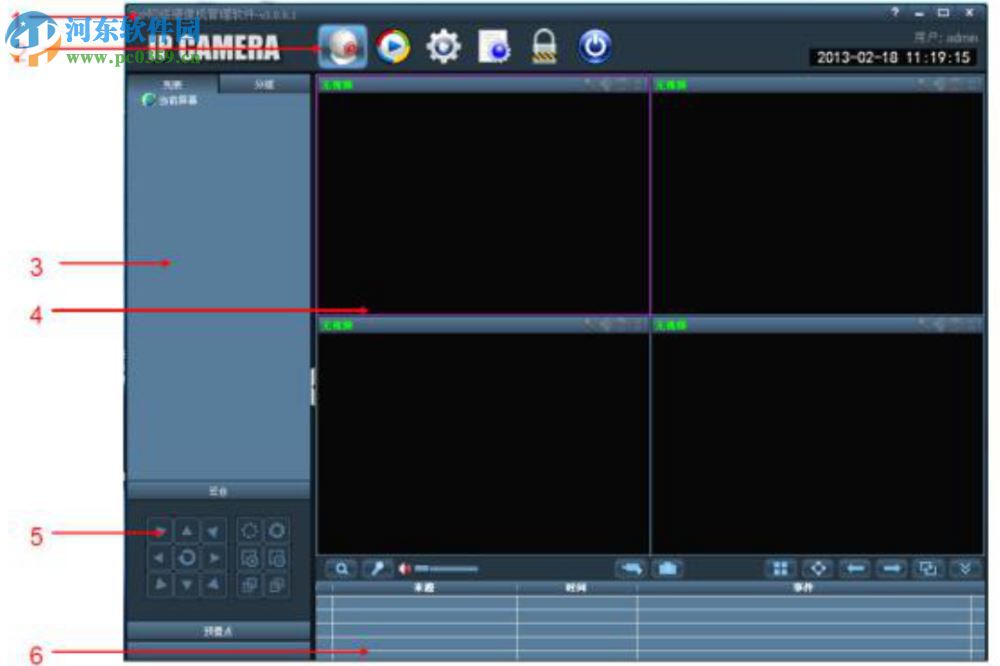Screen dimensions: 1000x666
Task: Adjust the volume slider
Action: pyautogui.click(x=446, y=568)
